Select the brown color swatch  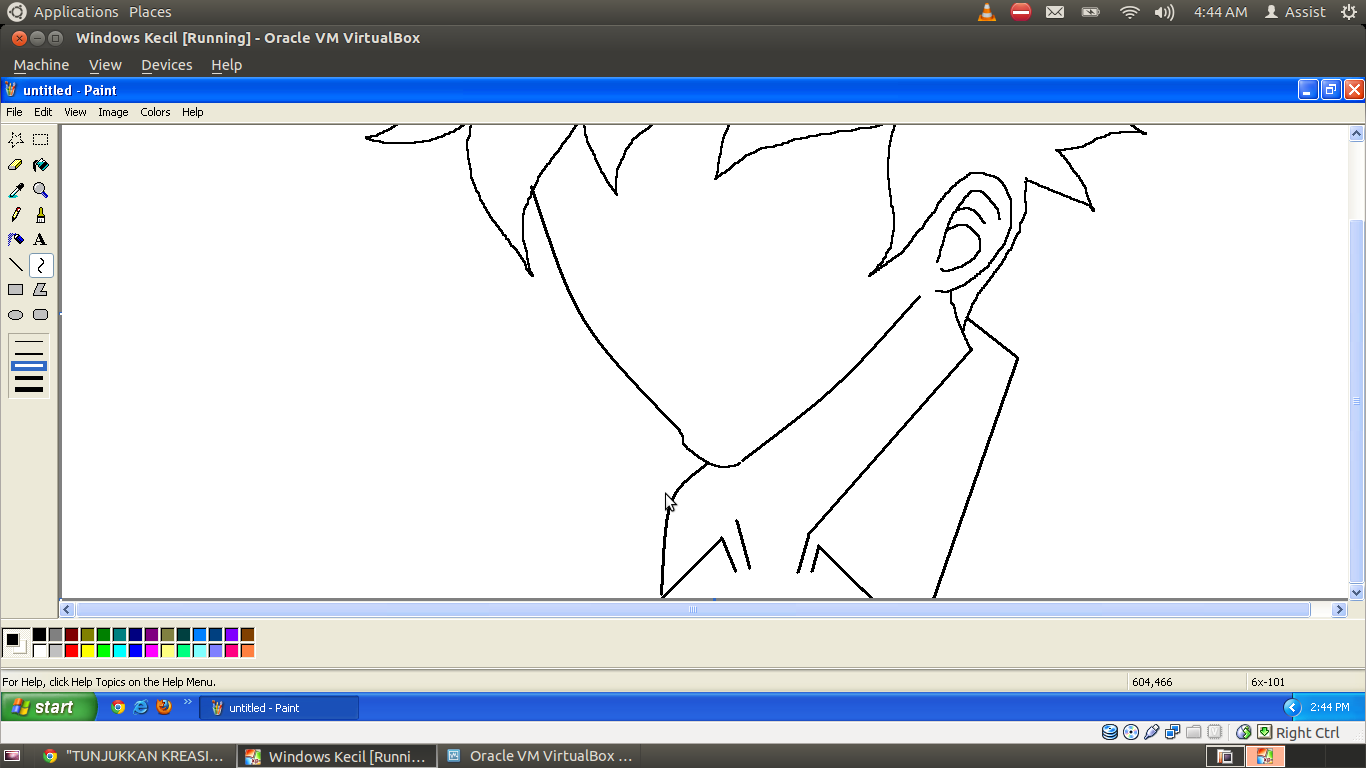[247, 634]
